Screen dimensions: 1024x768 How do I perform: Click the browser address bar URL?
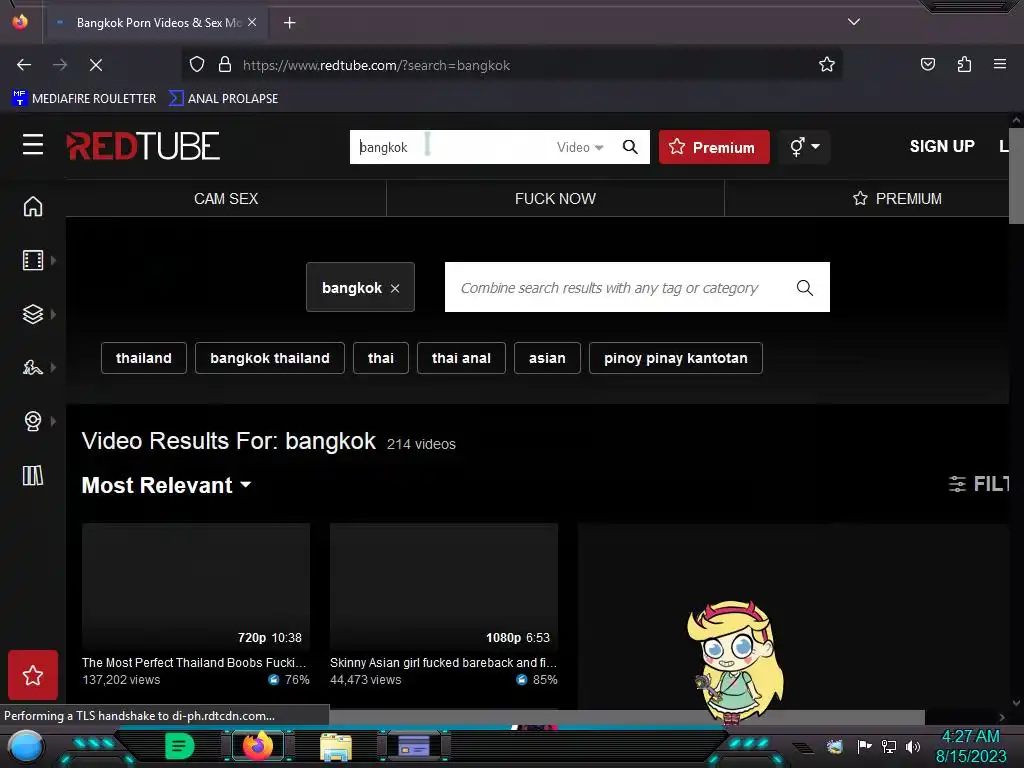[376, 65]
